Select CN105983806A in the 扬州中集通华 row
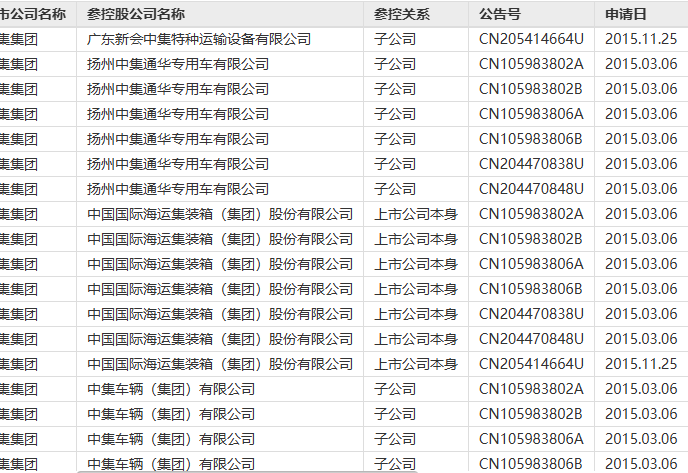688x473 pixels. (531, 114)
